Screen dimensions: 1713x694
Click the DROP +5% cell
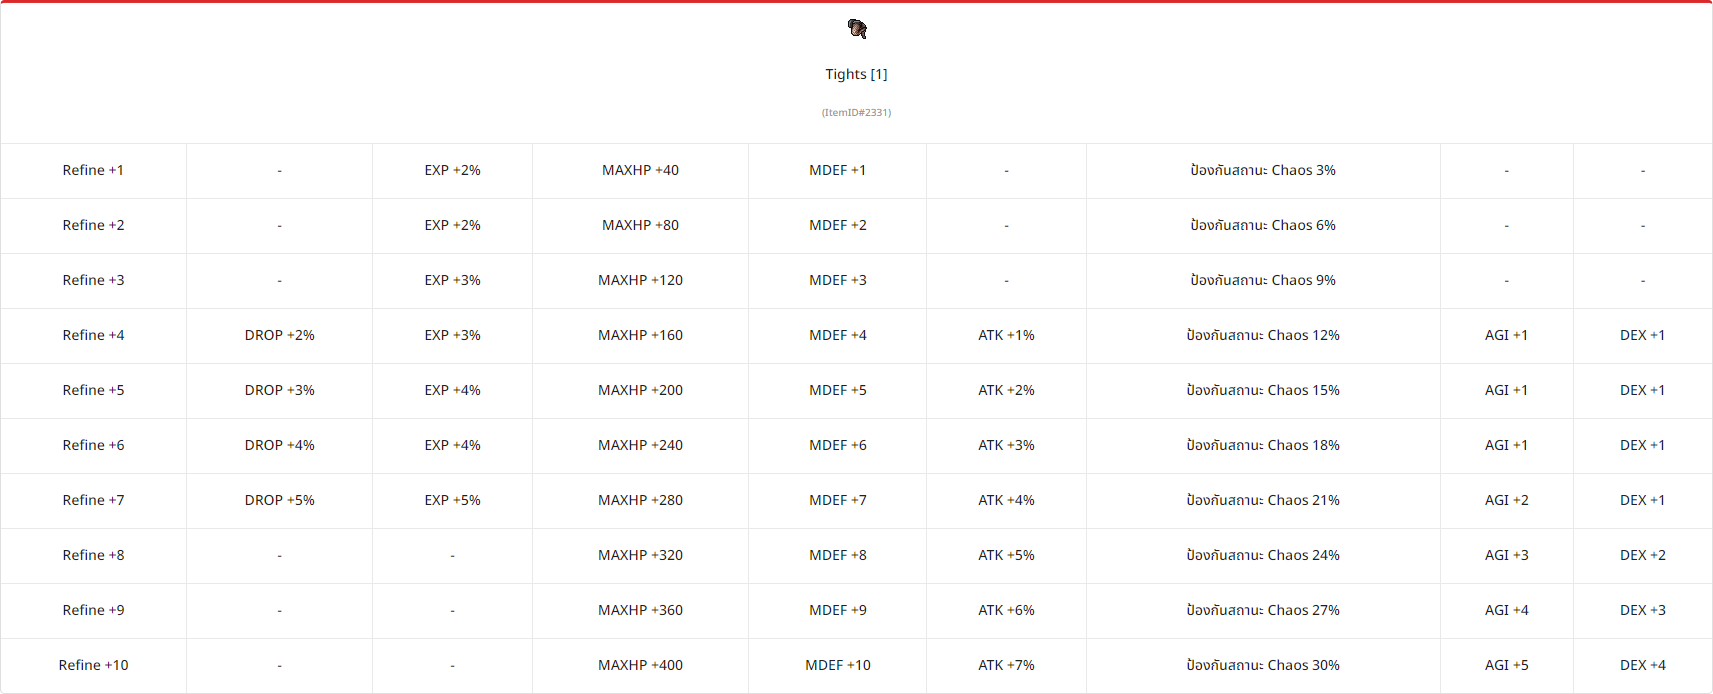(279, 500)
